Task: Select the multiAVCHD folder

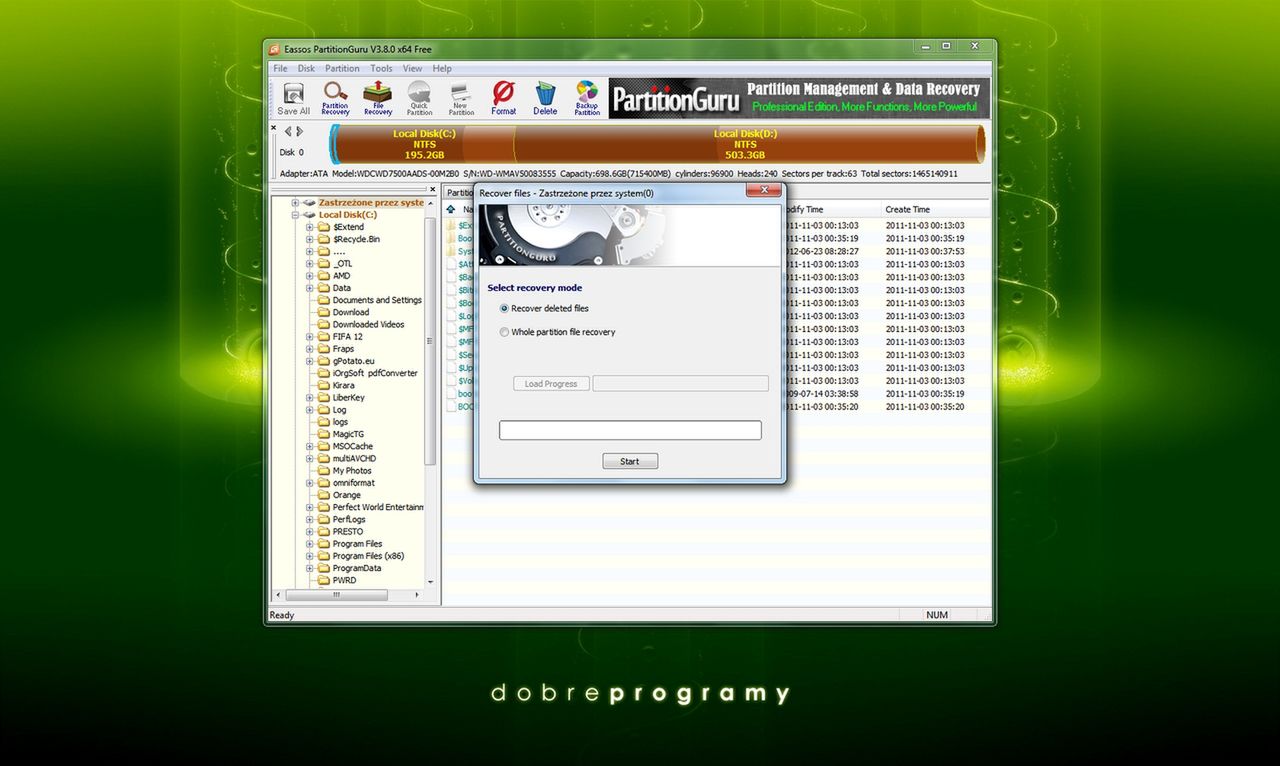Action: coord(354,458)
